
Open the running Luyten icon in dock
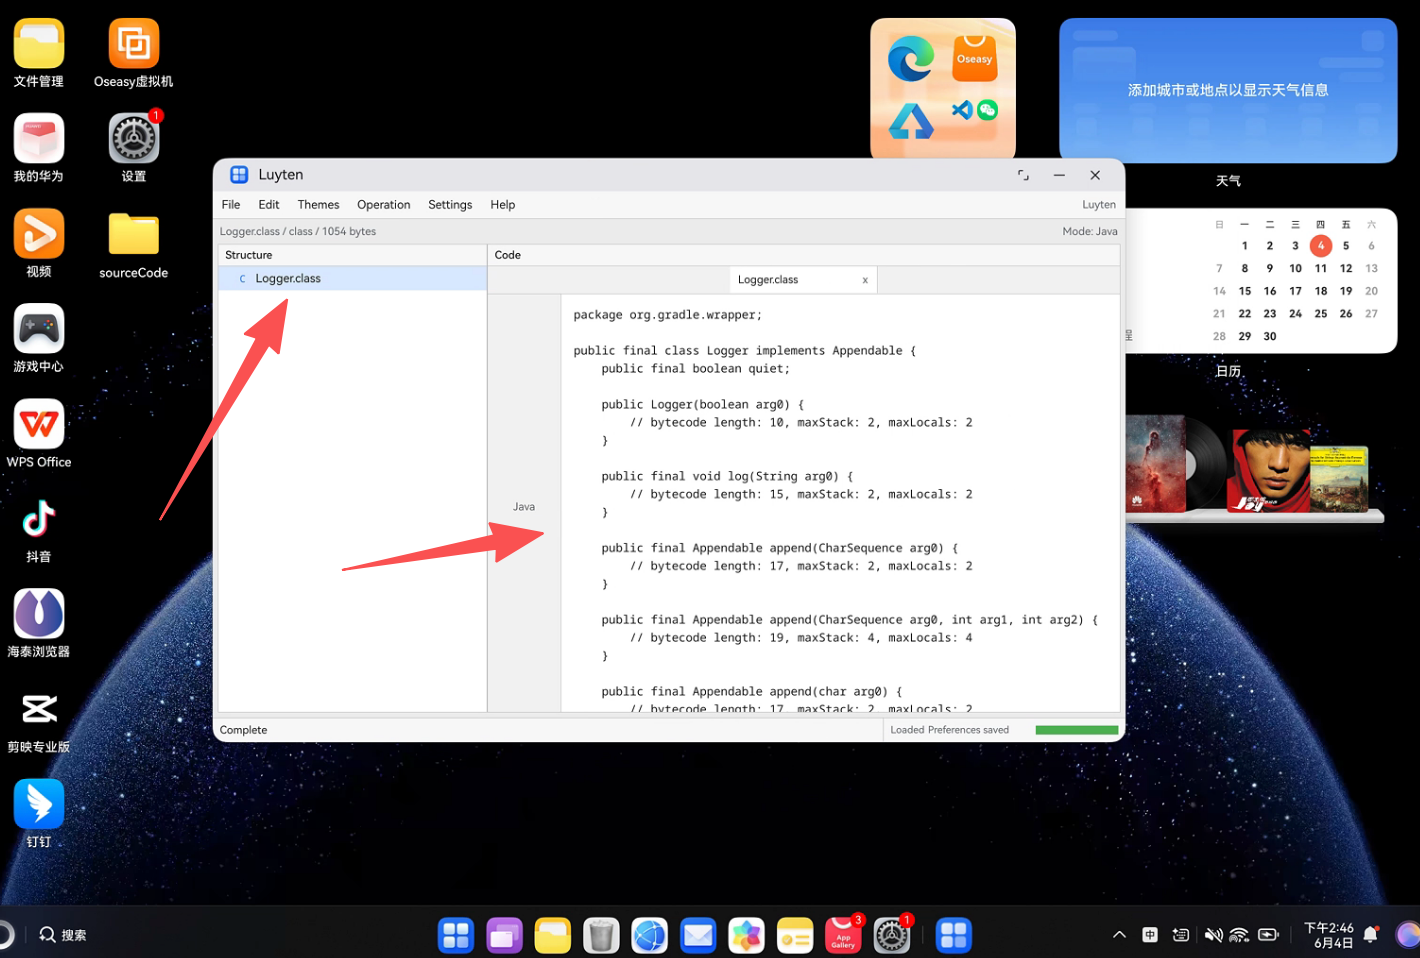(954, 935)
